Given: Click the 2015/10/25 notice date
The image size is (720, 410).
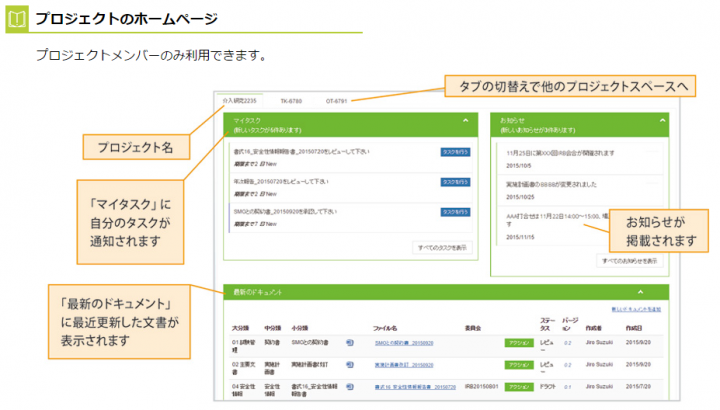Looking at the screenshot, I should pos(520,197).
